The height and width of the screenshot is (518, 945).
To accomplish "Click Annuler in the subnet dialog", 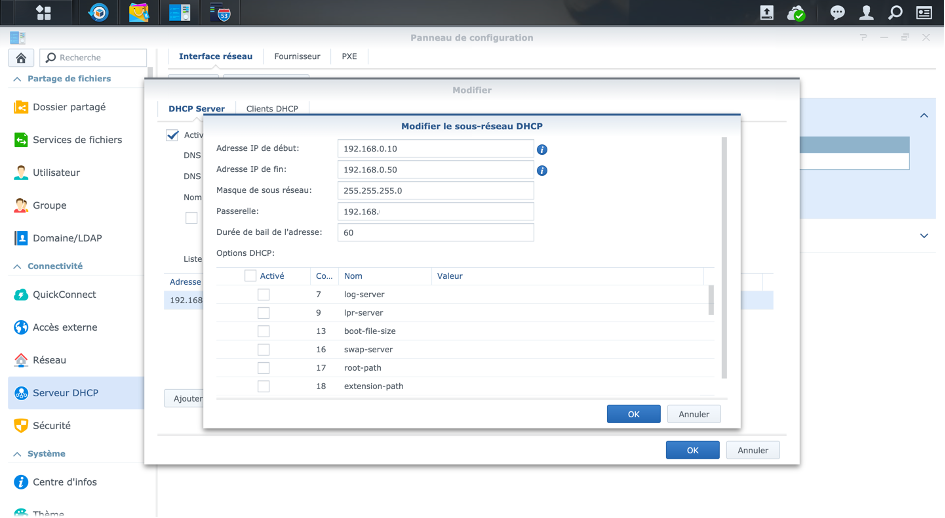I will tap(693, 414).
